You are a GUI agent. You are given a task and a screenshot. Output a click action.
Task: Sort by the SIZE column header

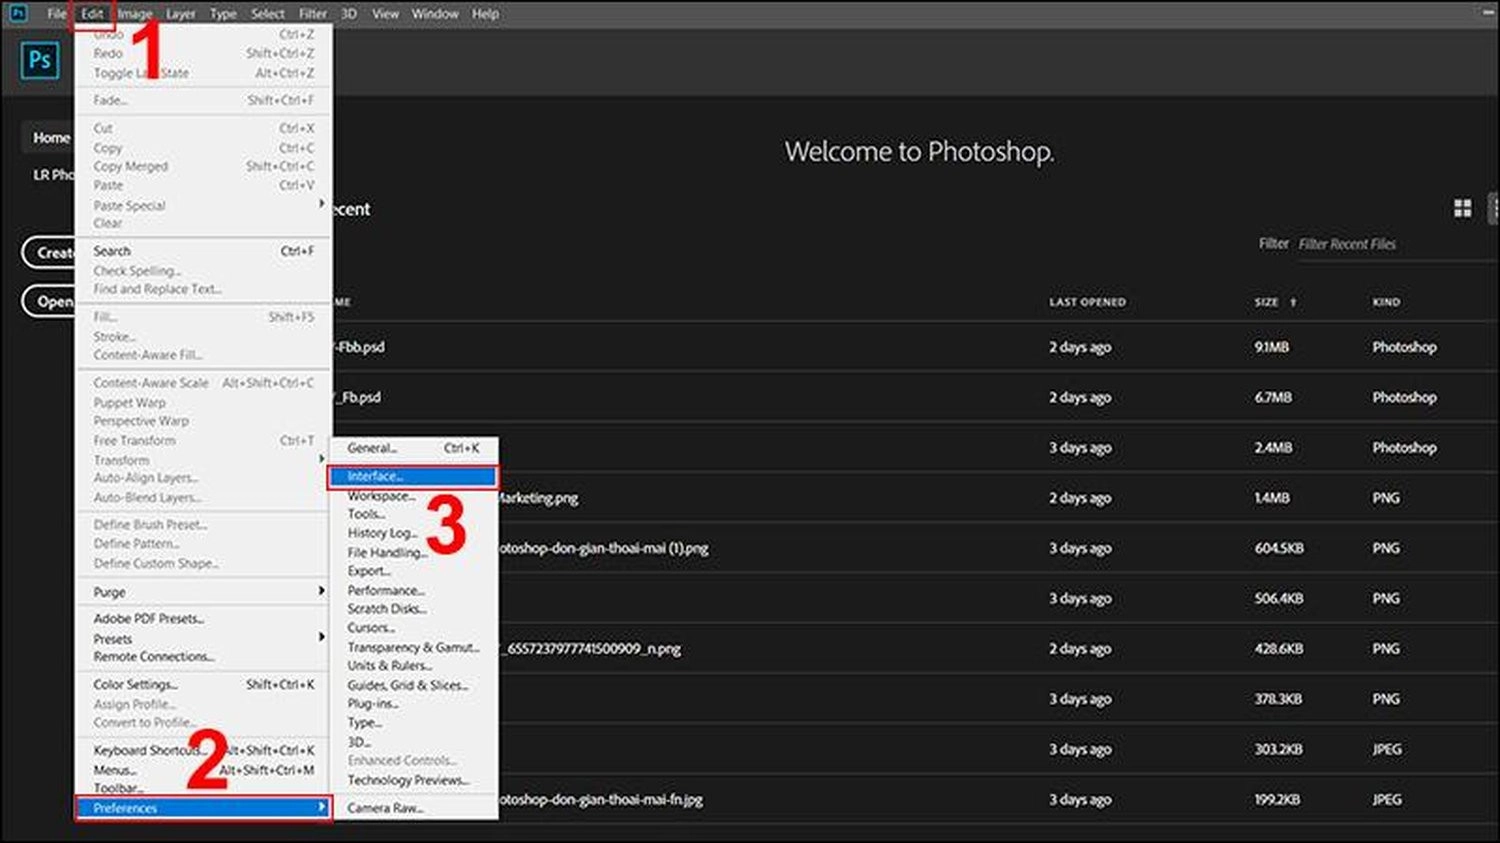click(x=1266, y=302)
